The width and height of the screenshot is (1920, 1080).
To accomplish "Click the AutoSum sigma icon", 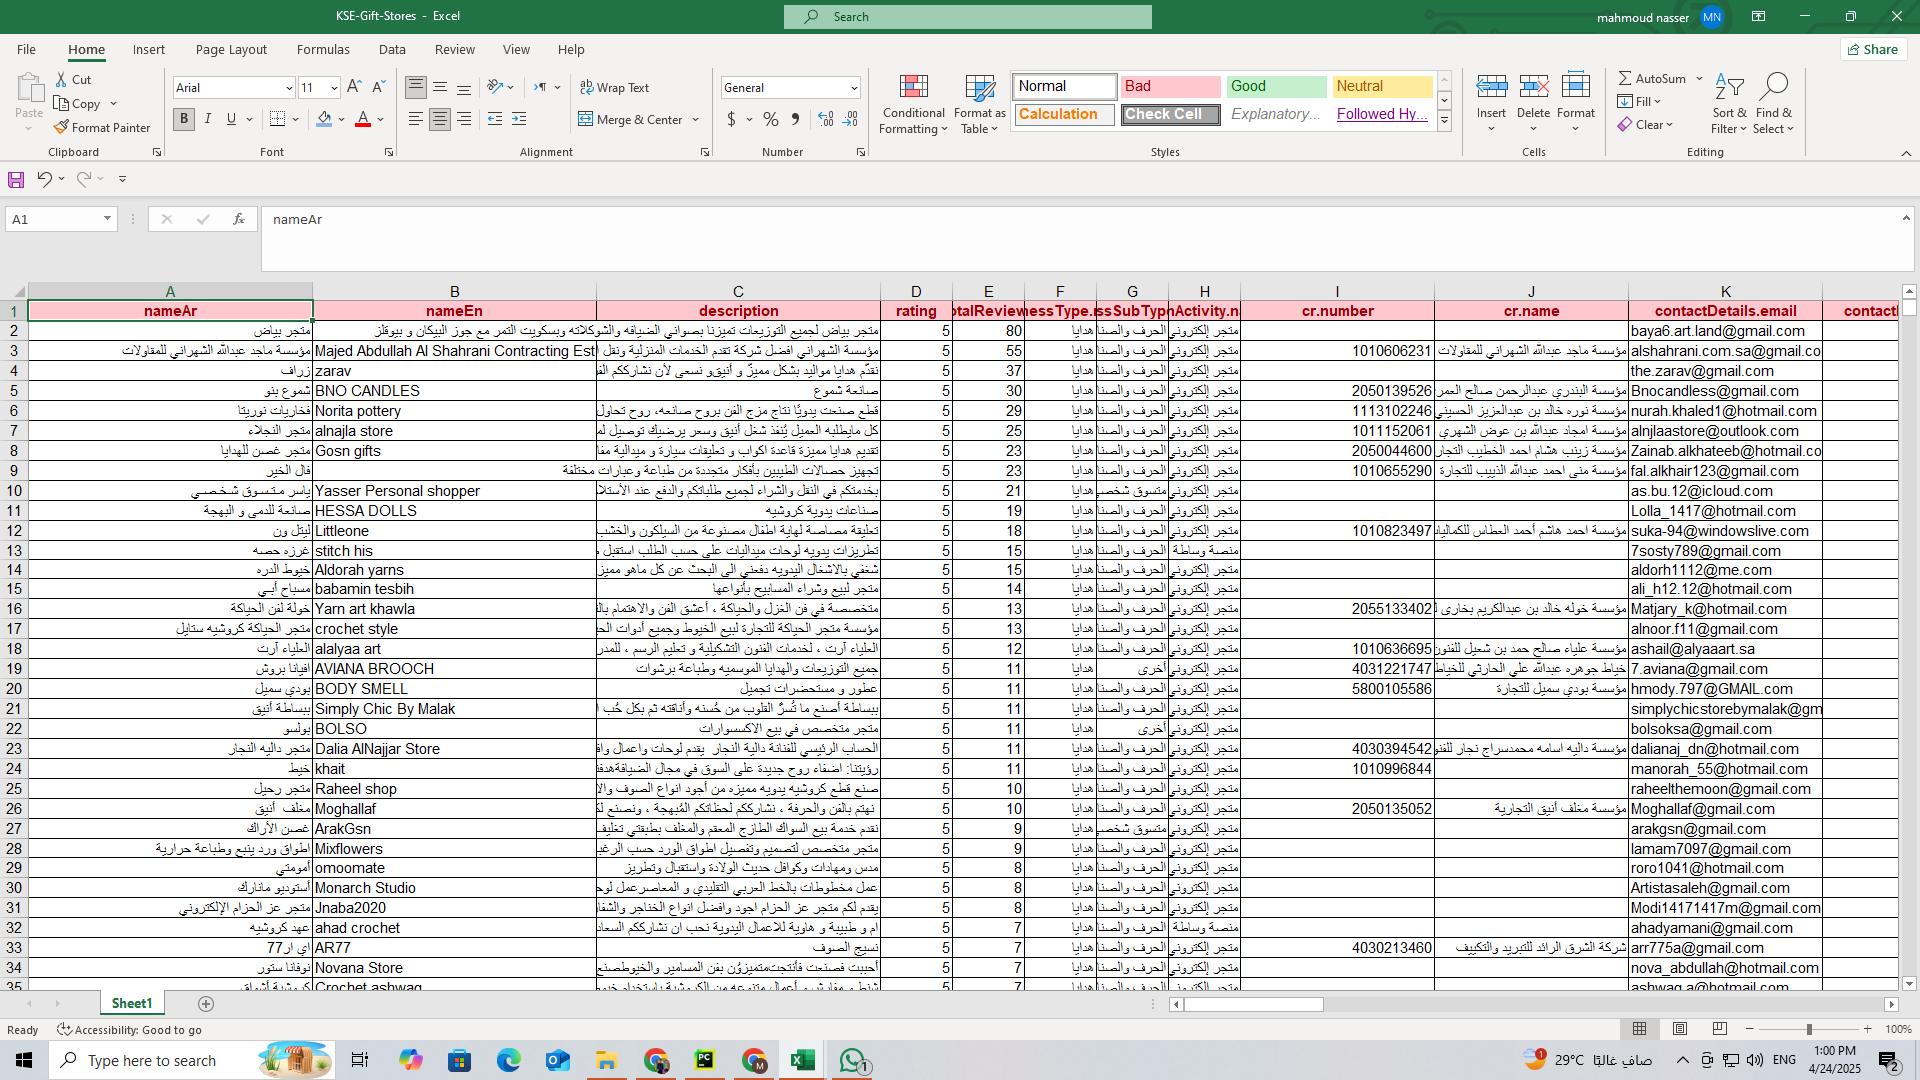I will 1625,78.
